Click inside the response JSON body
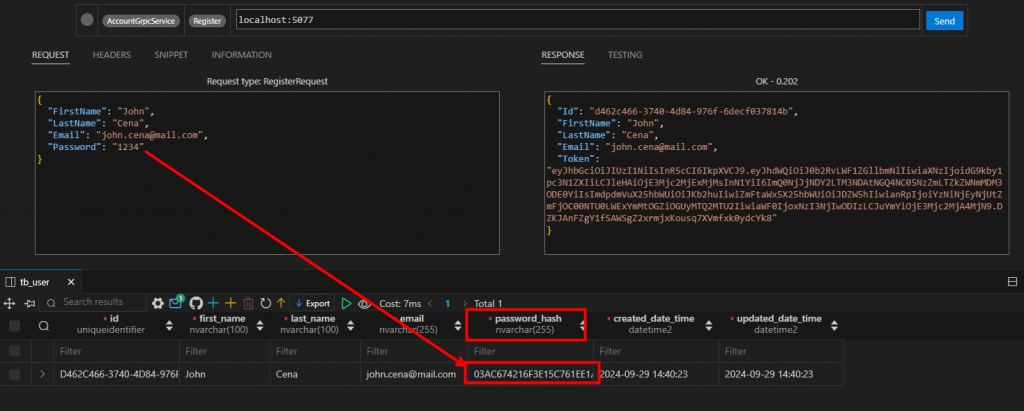This screenshot has width=1024, height=411. pos(776,173)
